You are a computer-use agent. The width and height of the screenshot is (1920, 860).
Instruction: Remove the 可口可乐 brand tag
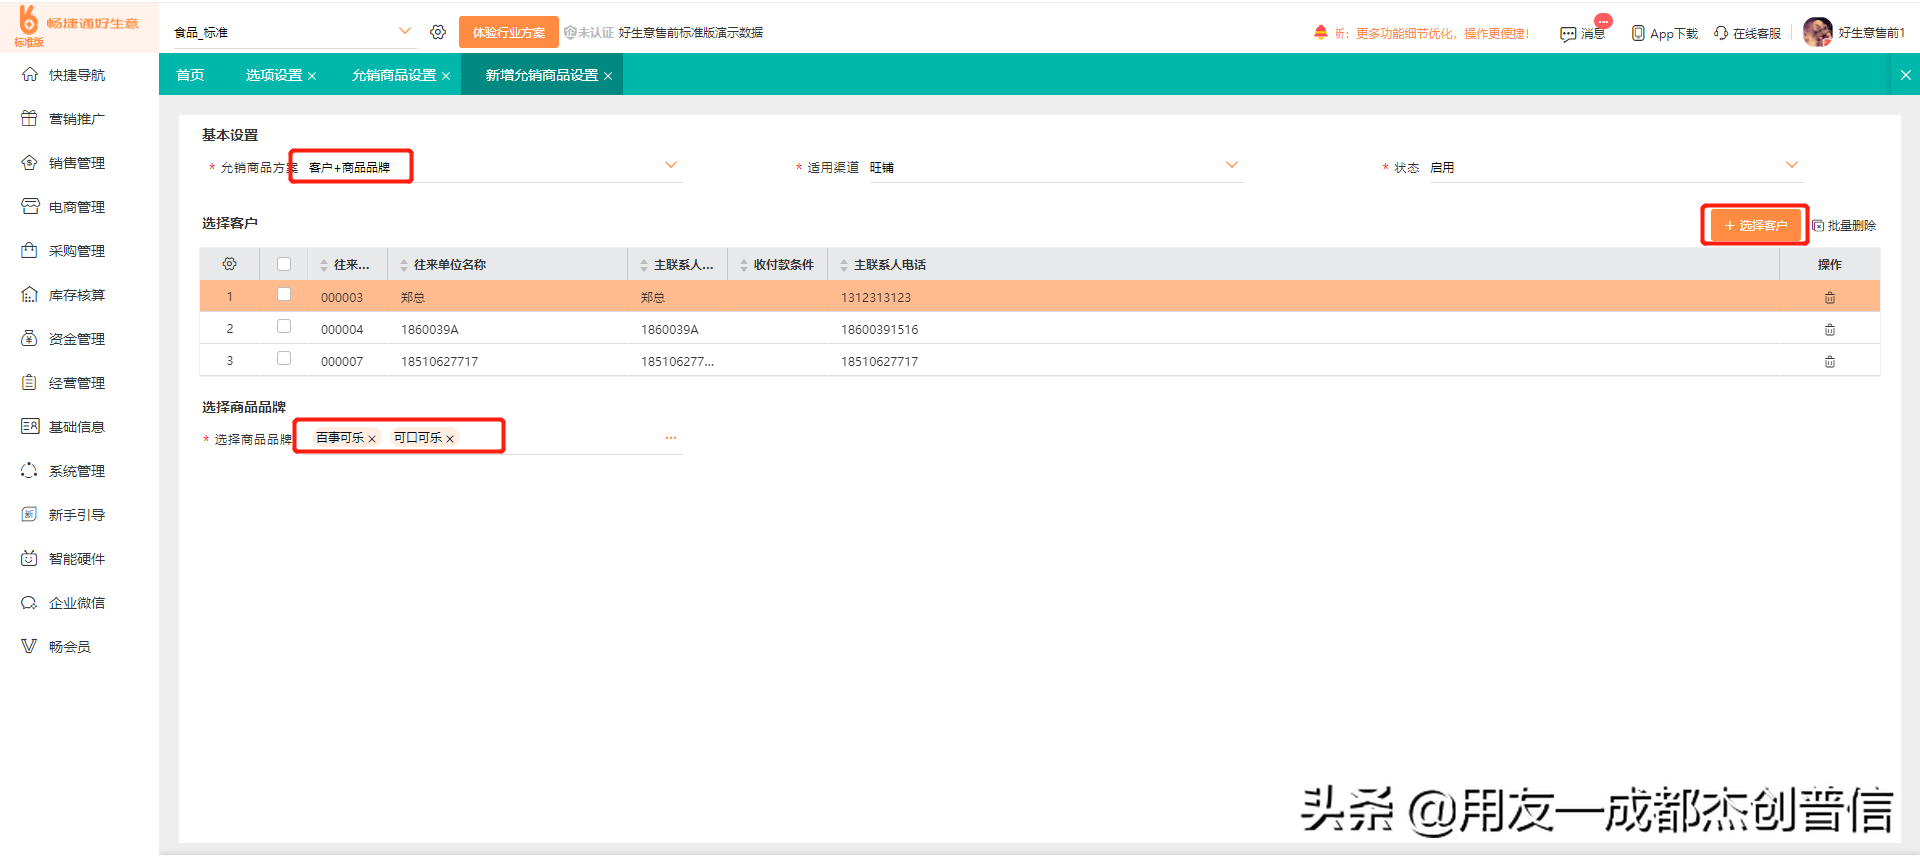[x=450, y=439]
